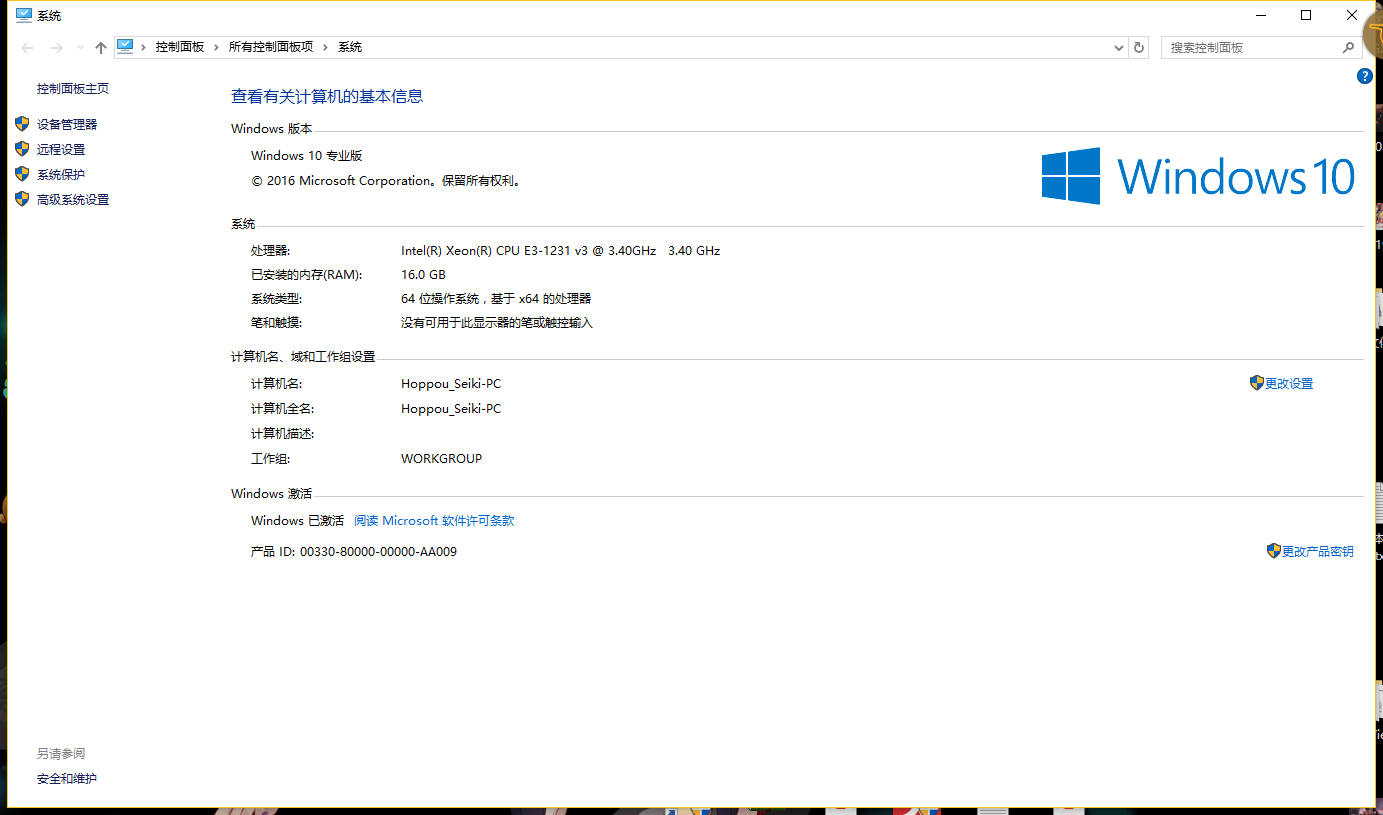
Task: Click the product ID "00330-80000-00000-AA009"
Action: point(378,551)
